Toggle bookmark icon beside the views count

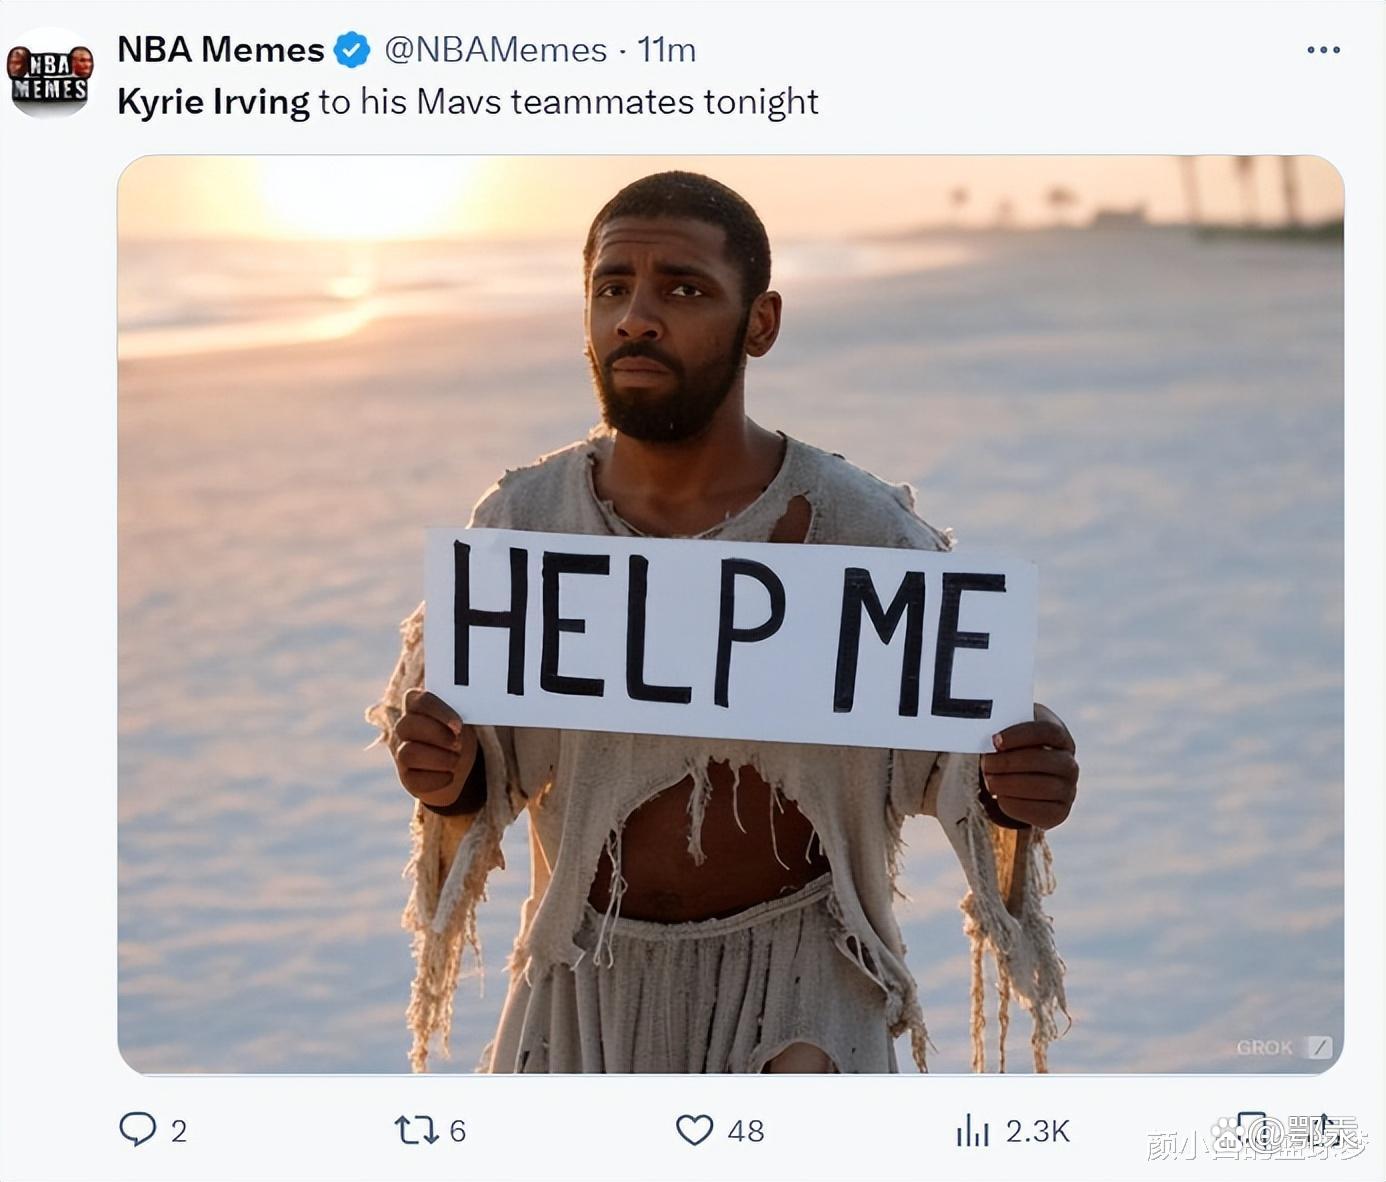[1251, 1130]
